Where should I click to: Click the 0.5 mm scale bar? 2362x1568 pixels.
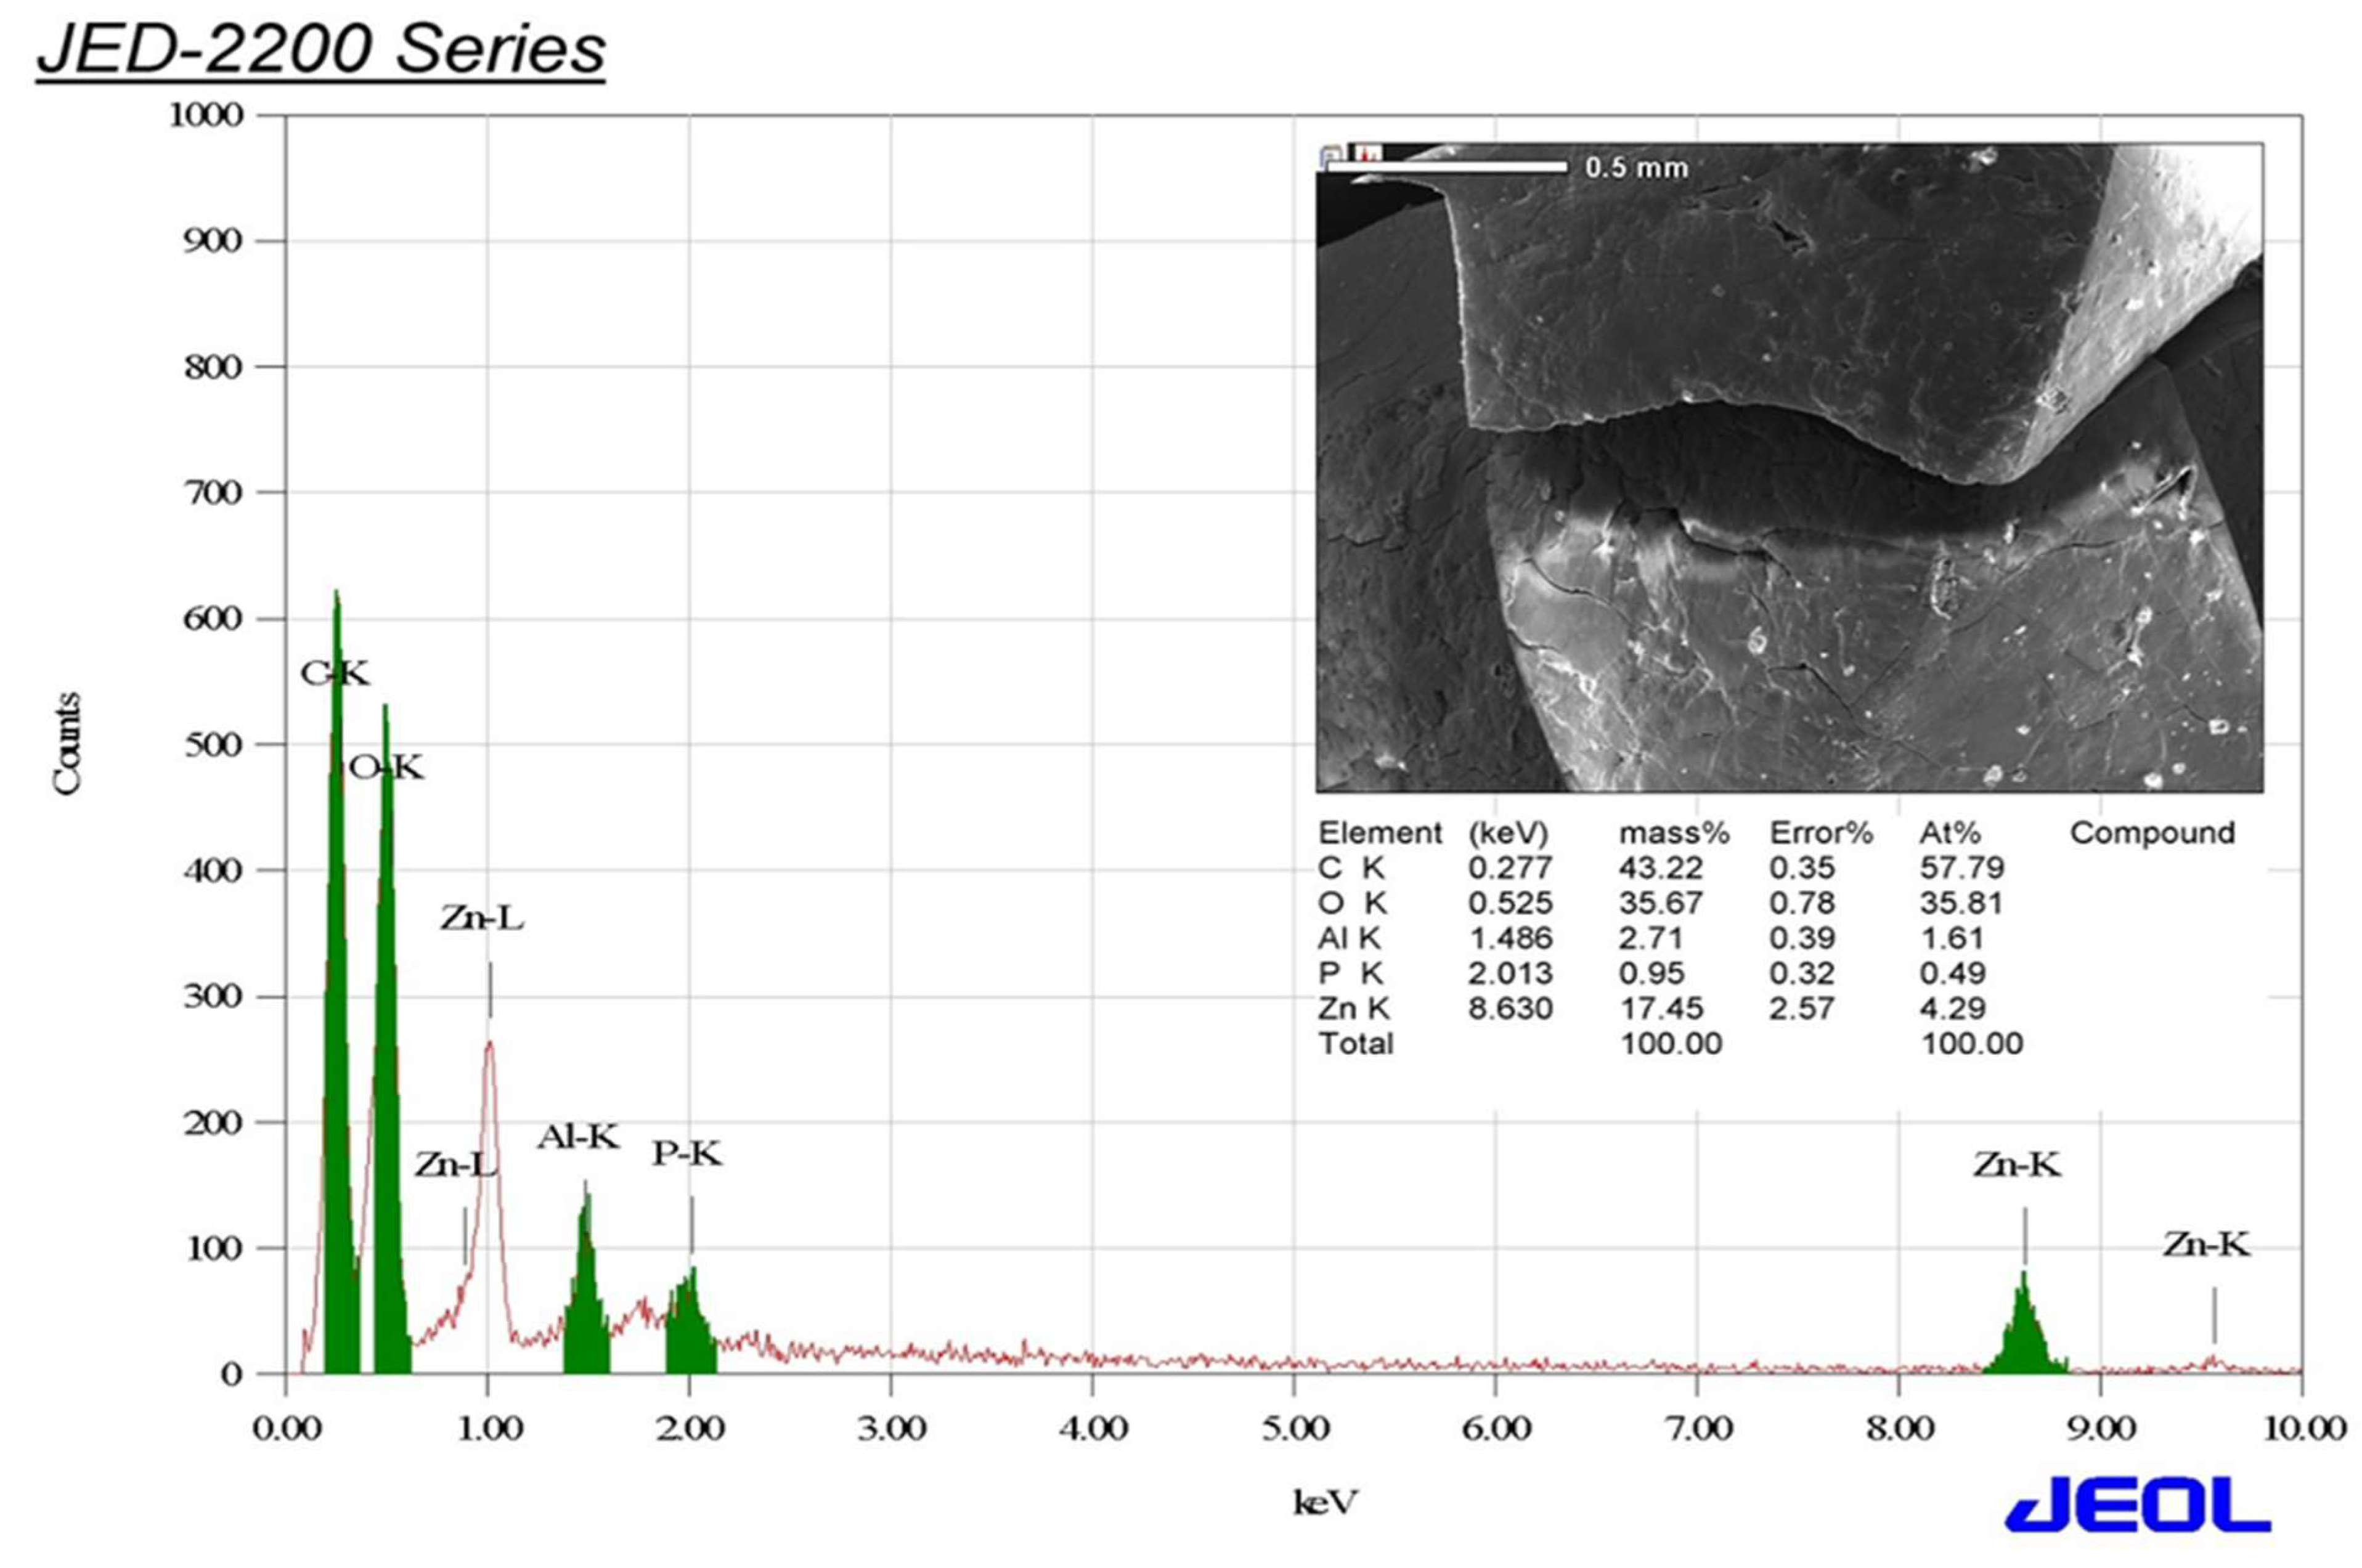click(x=1447, y=167)
